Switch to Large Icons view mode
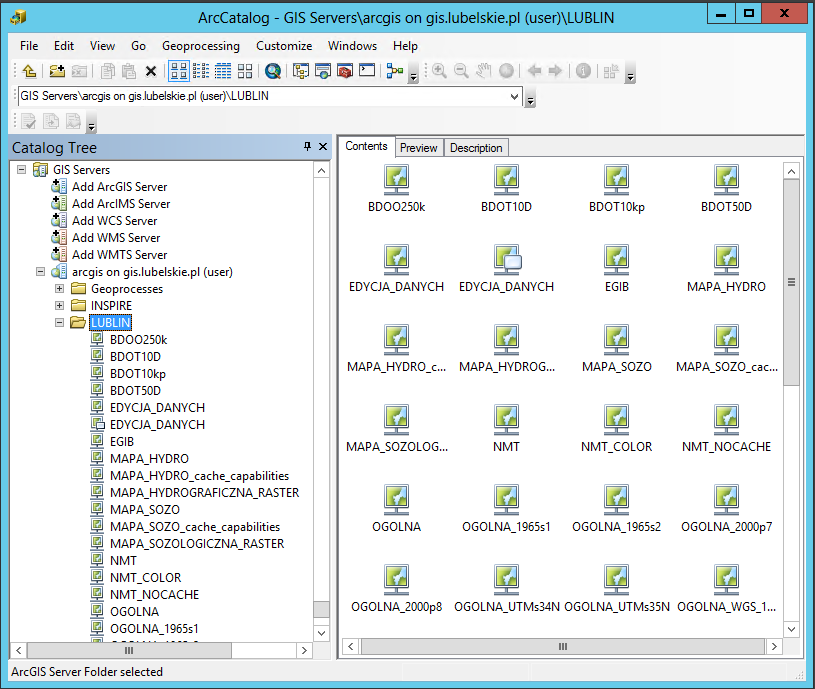The image size is (815, 689). [x=179, y=71]
